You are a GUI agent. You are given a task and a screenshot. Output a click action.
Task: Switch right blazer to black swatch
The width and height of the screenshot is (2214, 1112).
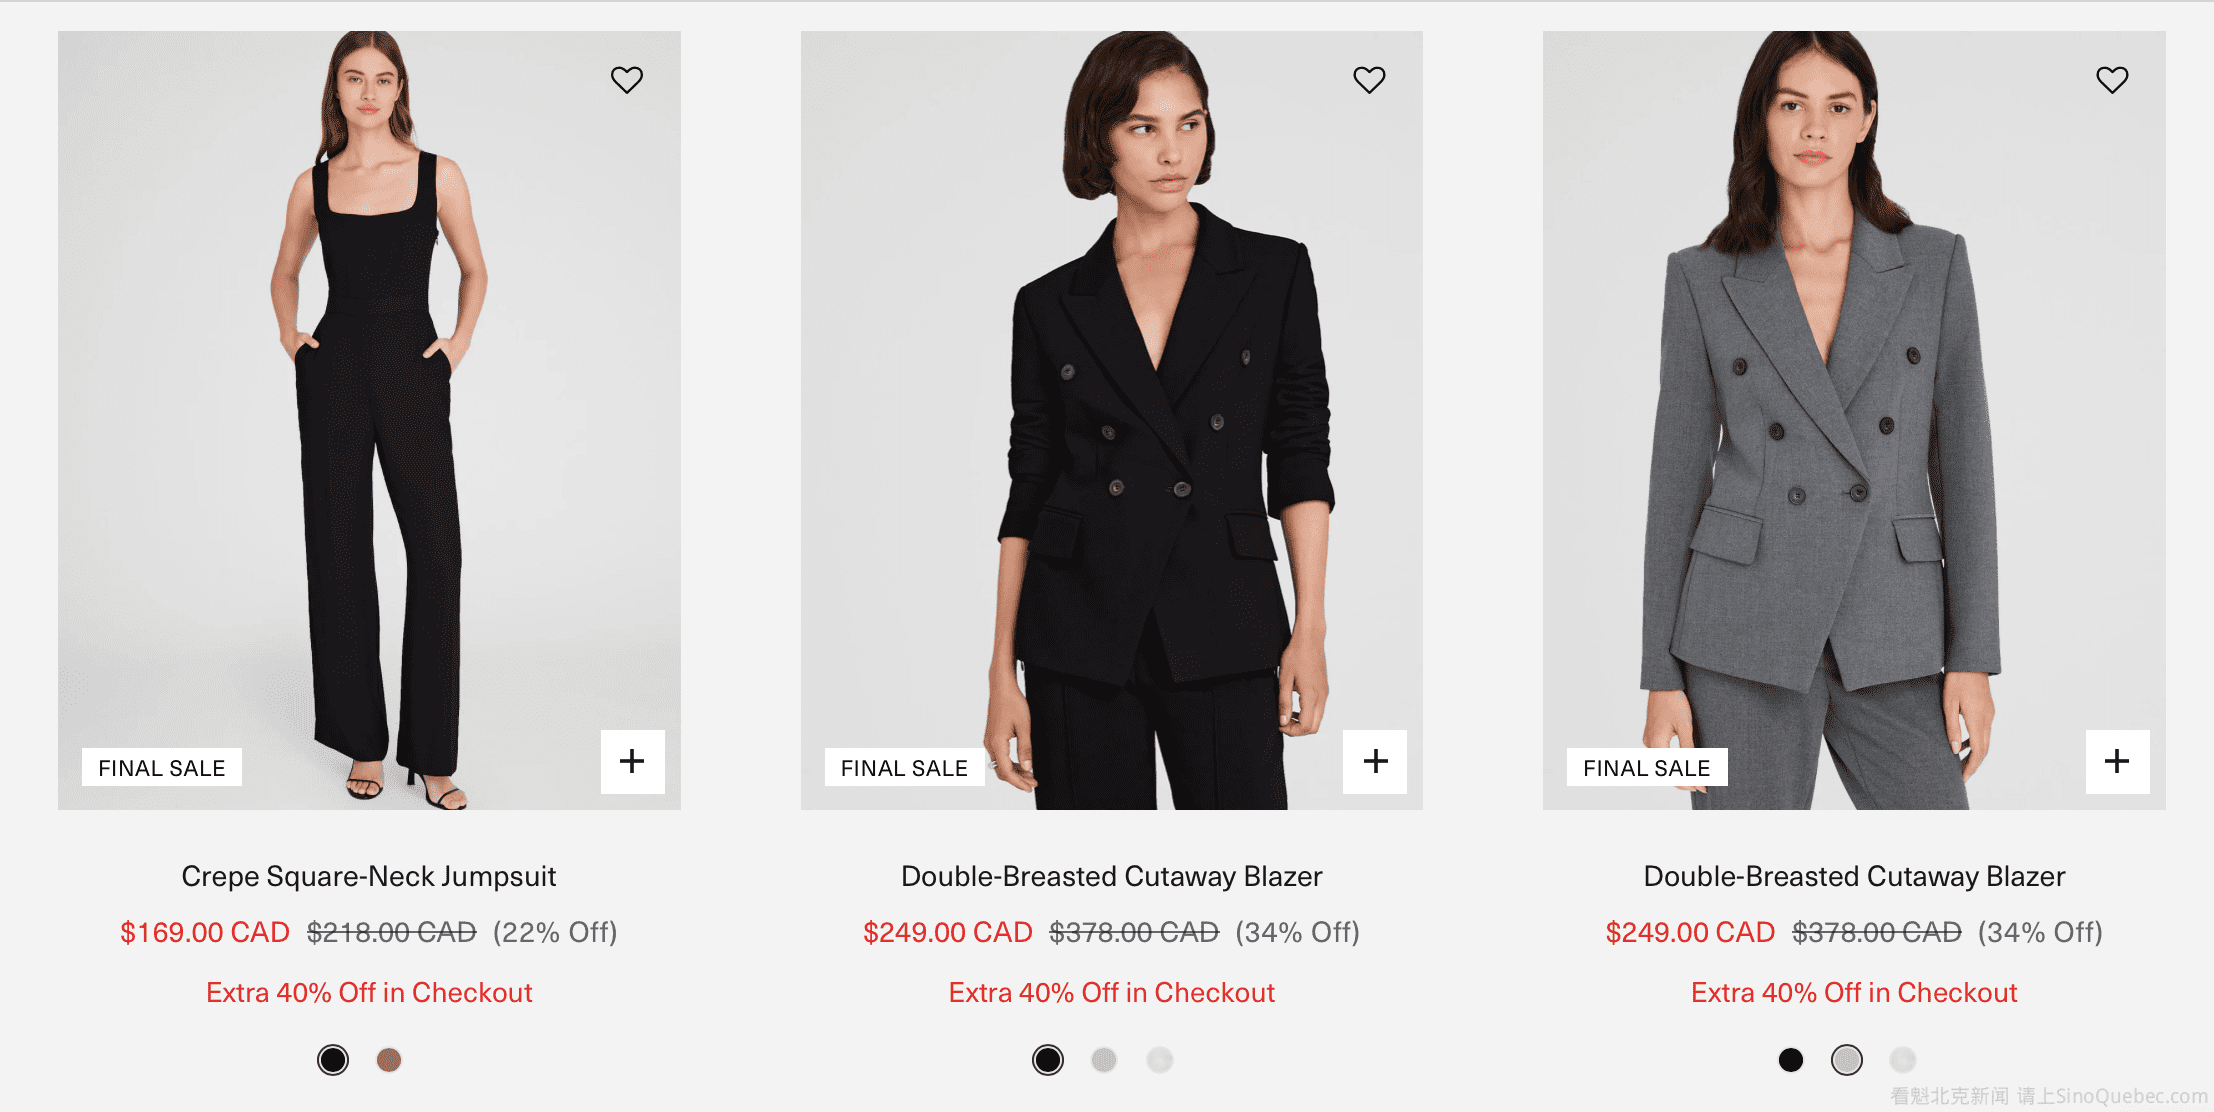1791,1060
